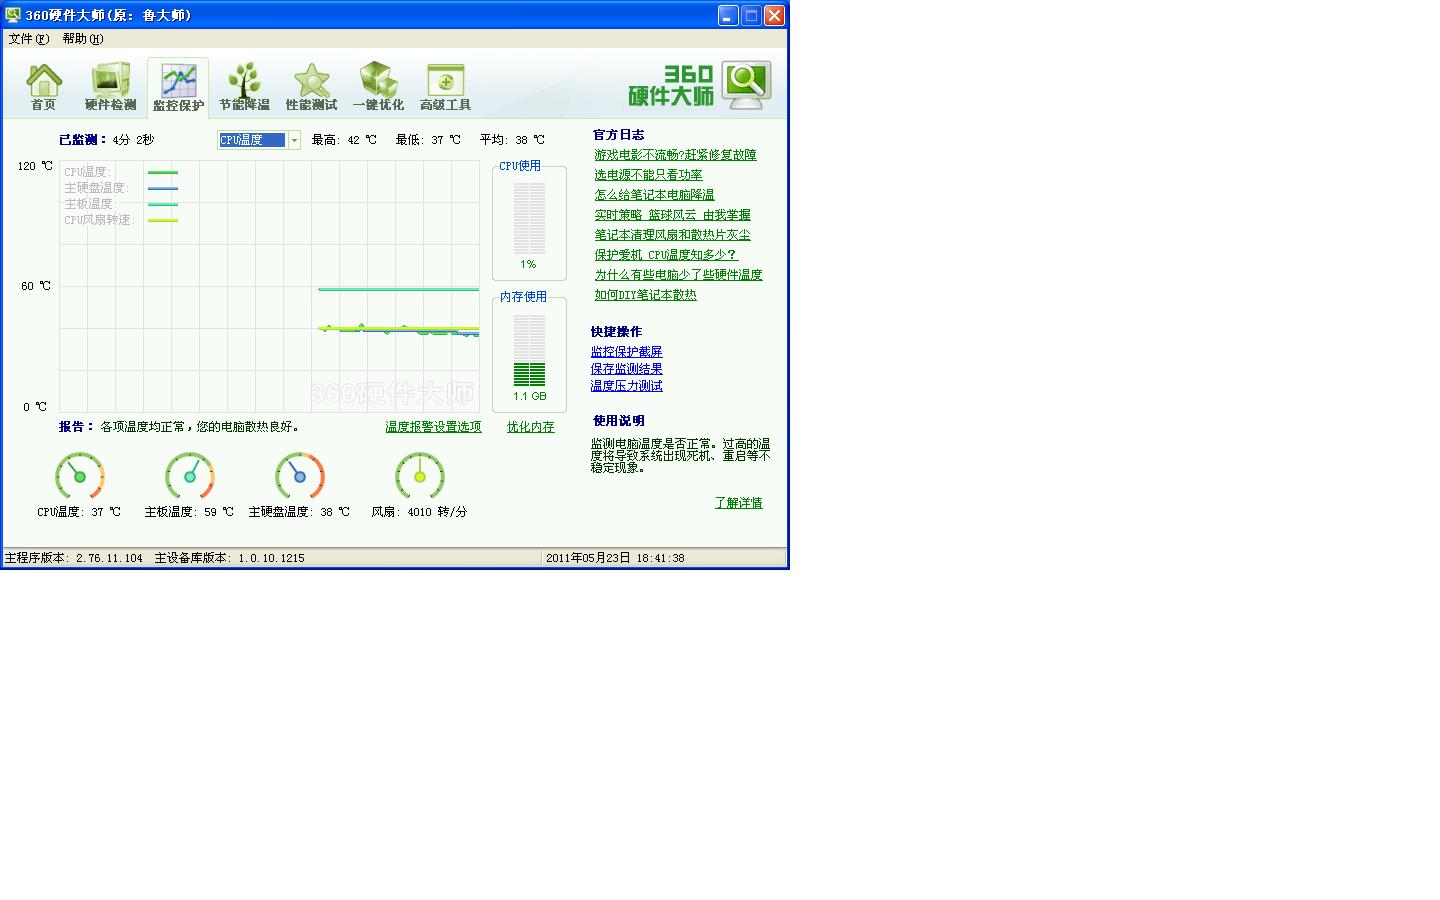The height and width of the screenshot is (900, 1440).
Task: Click the 主设备库版本: 1.0.10.1215 status text
Action: point(229,558)
